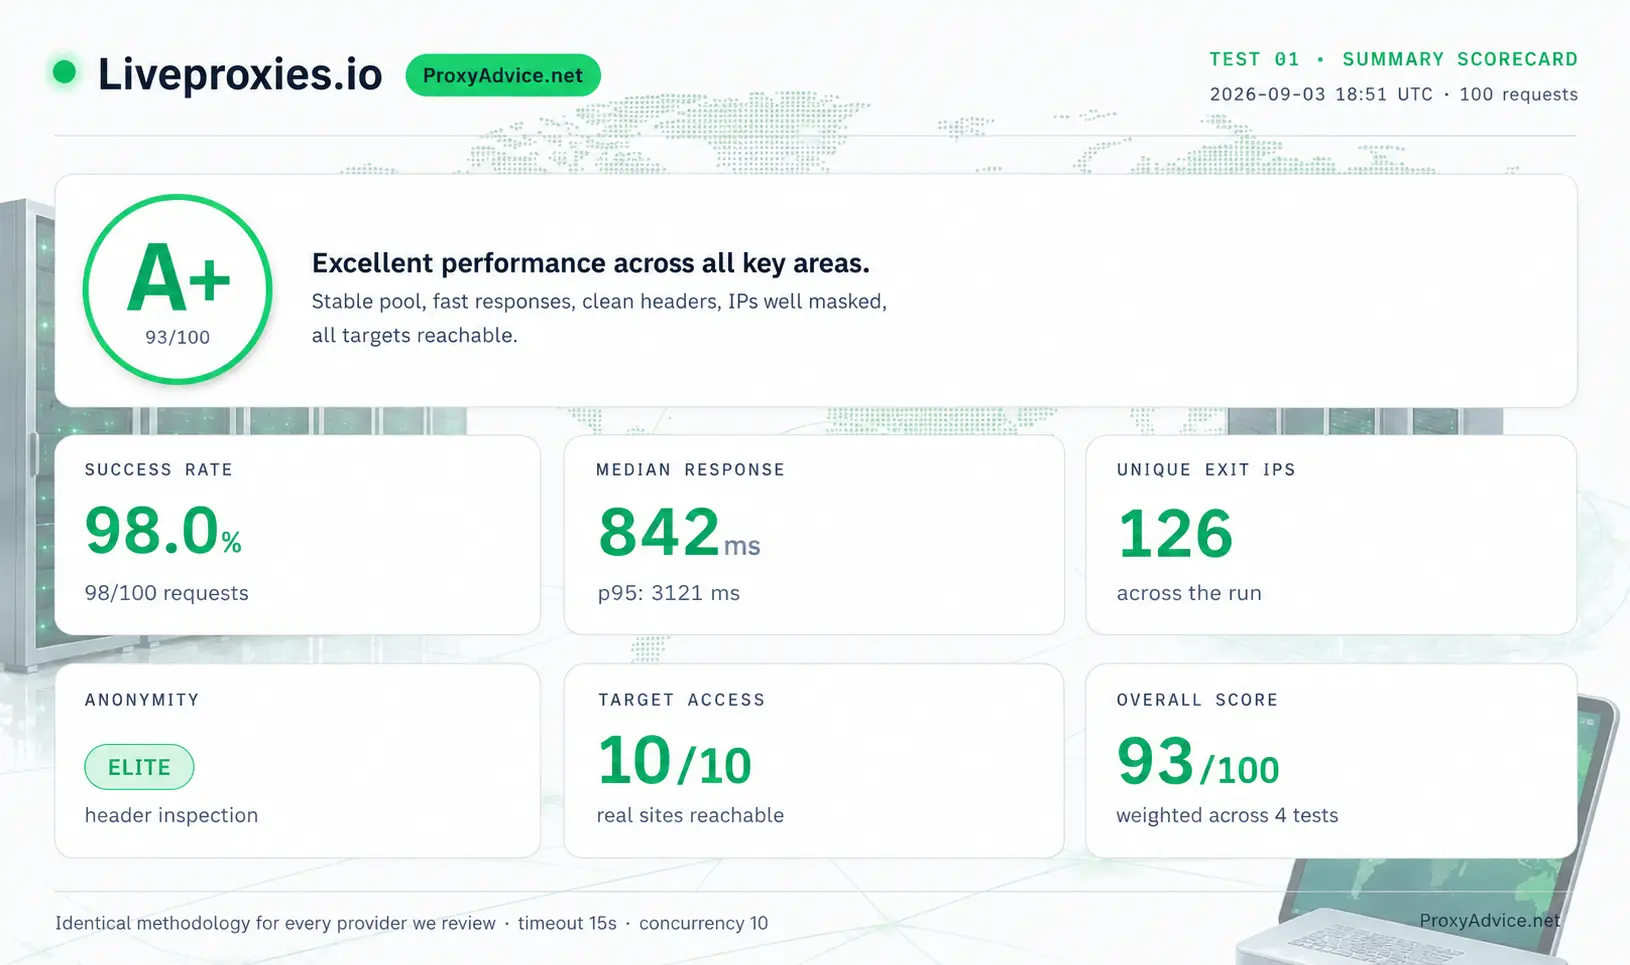Click the Liveproxies.io title
Viewport: 1630px width, 965px height.
(240, 75)
